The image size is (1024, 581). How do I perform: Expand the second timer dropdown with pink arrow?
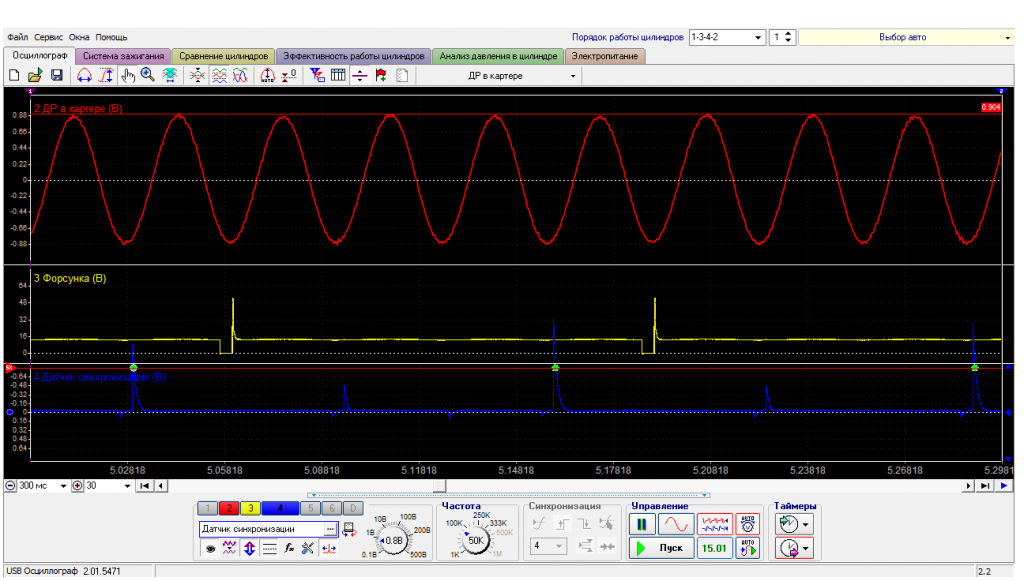click(806, 548)
